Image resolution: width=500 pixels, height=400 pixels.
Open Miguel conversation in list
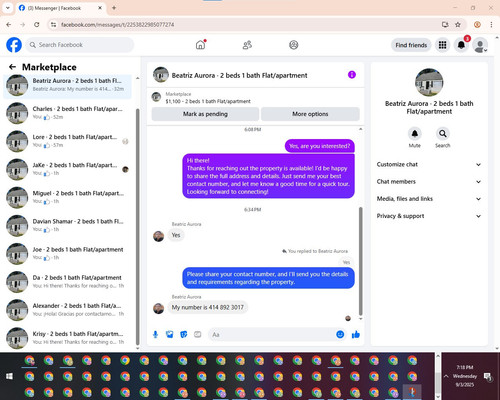(x=67, y=197)
